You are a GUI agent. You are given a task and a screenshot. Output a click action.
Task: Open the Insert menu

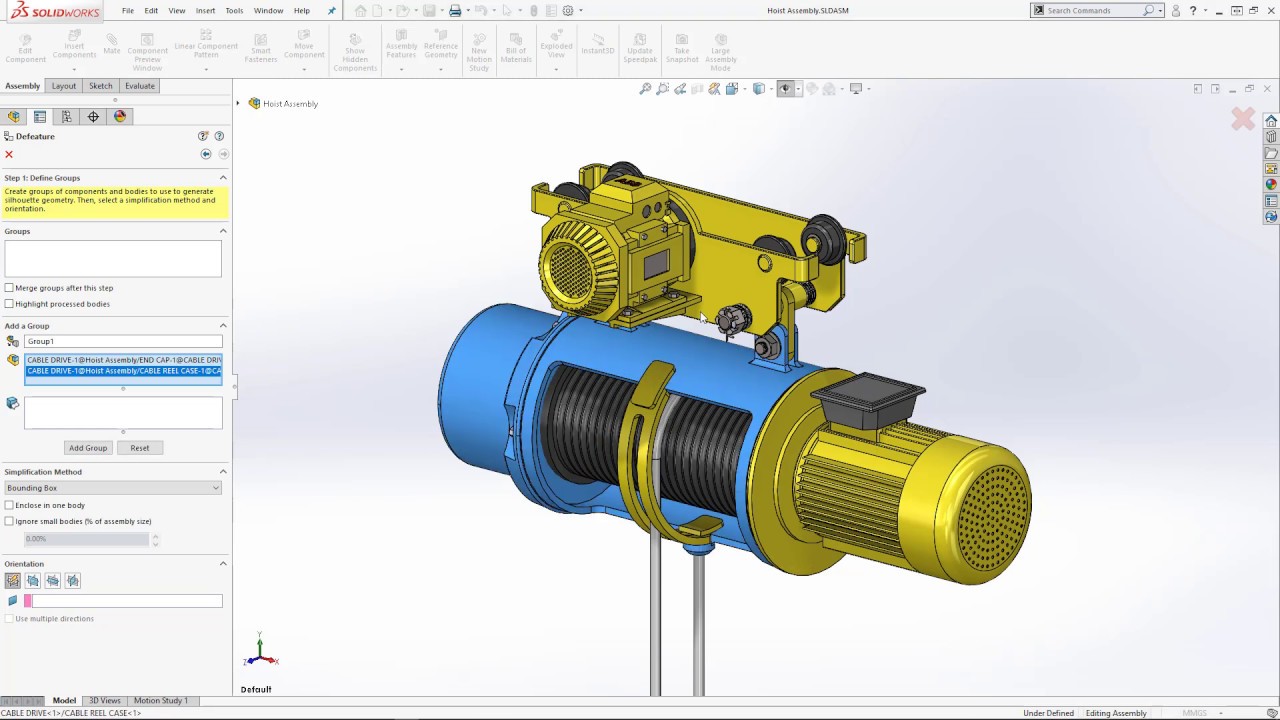[x=205, y=11]
